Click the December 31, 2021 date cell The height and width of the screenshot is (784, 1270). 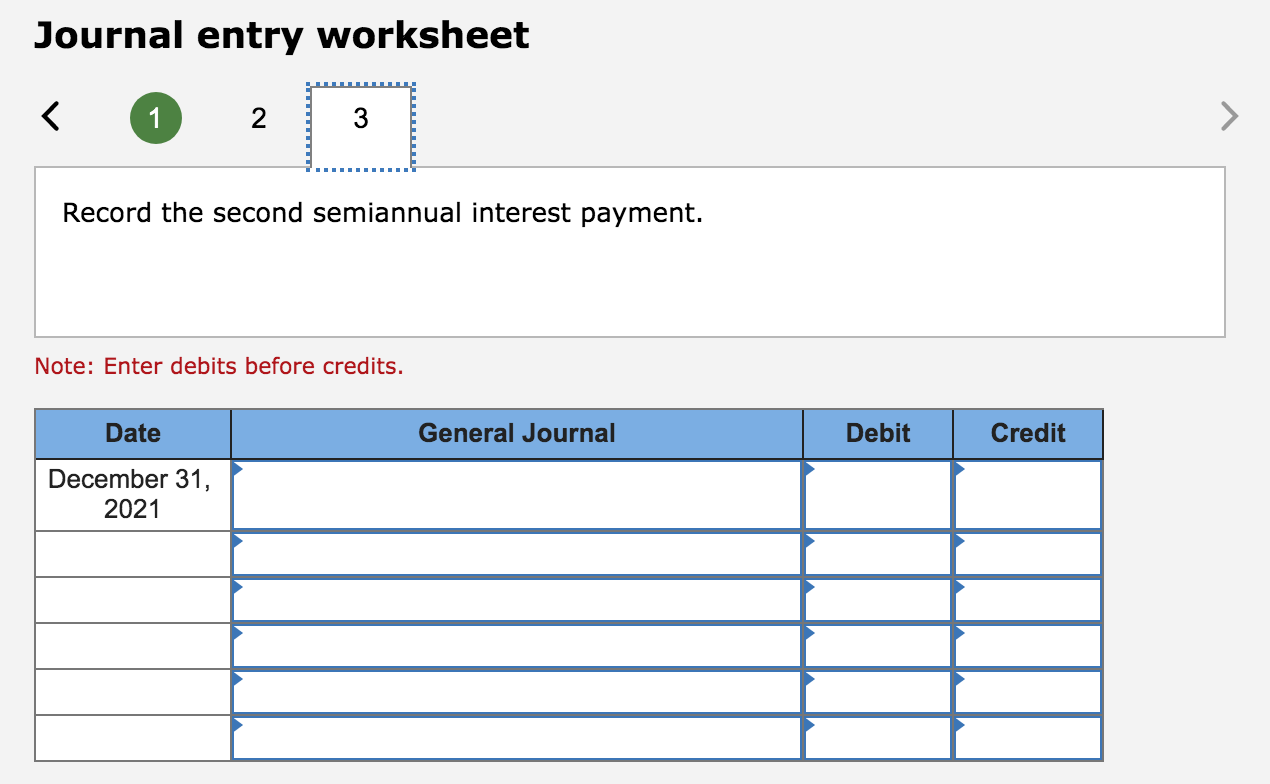click(133, 495)
